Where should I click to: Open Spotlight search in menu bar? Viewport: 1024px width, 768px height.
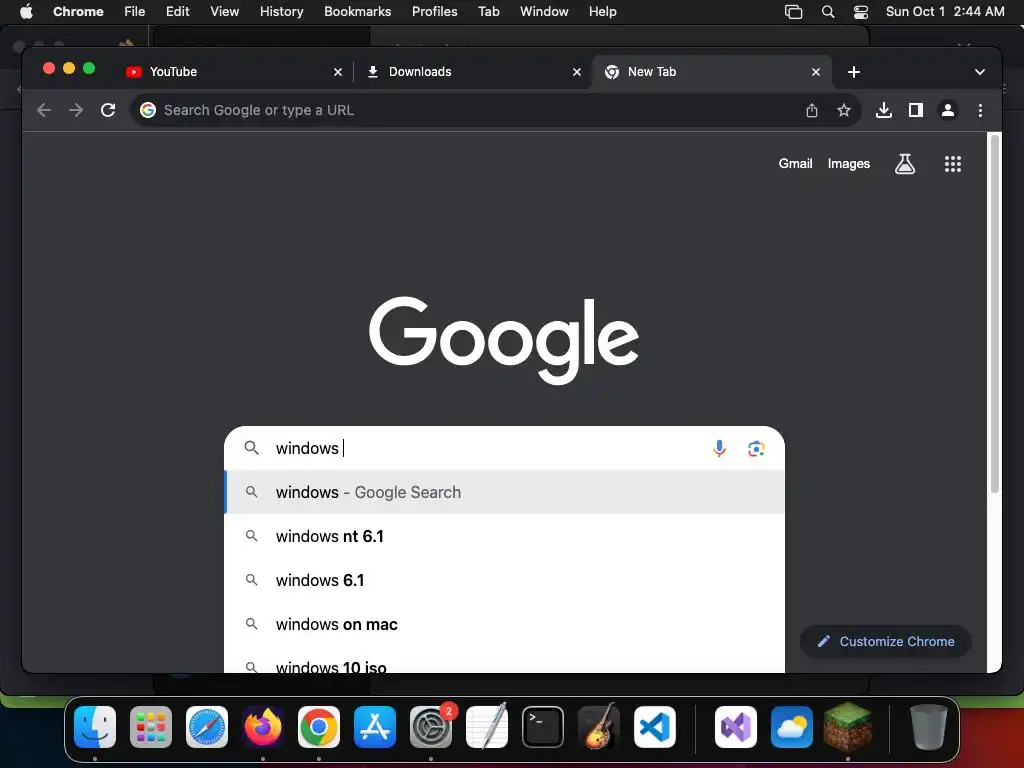click(x=828, y=12)
